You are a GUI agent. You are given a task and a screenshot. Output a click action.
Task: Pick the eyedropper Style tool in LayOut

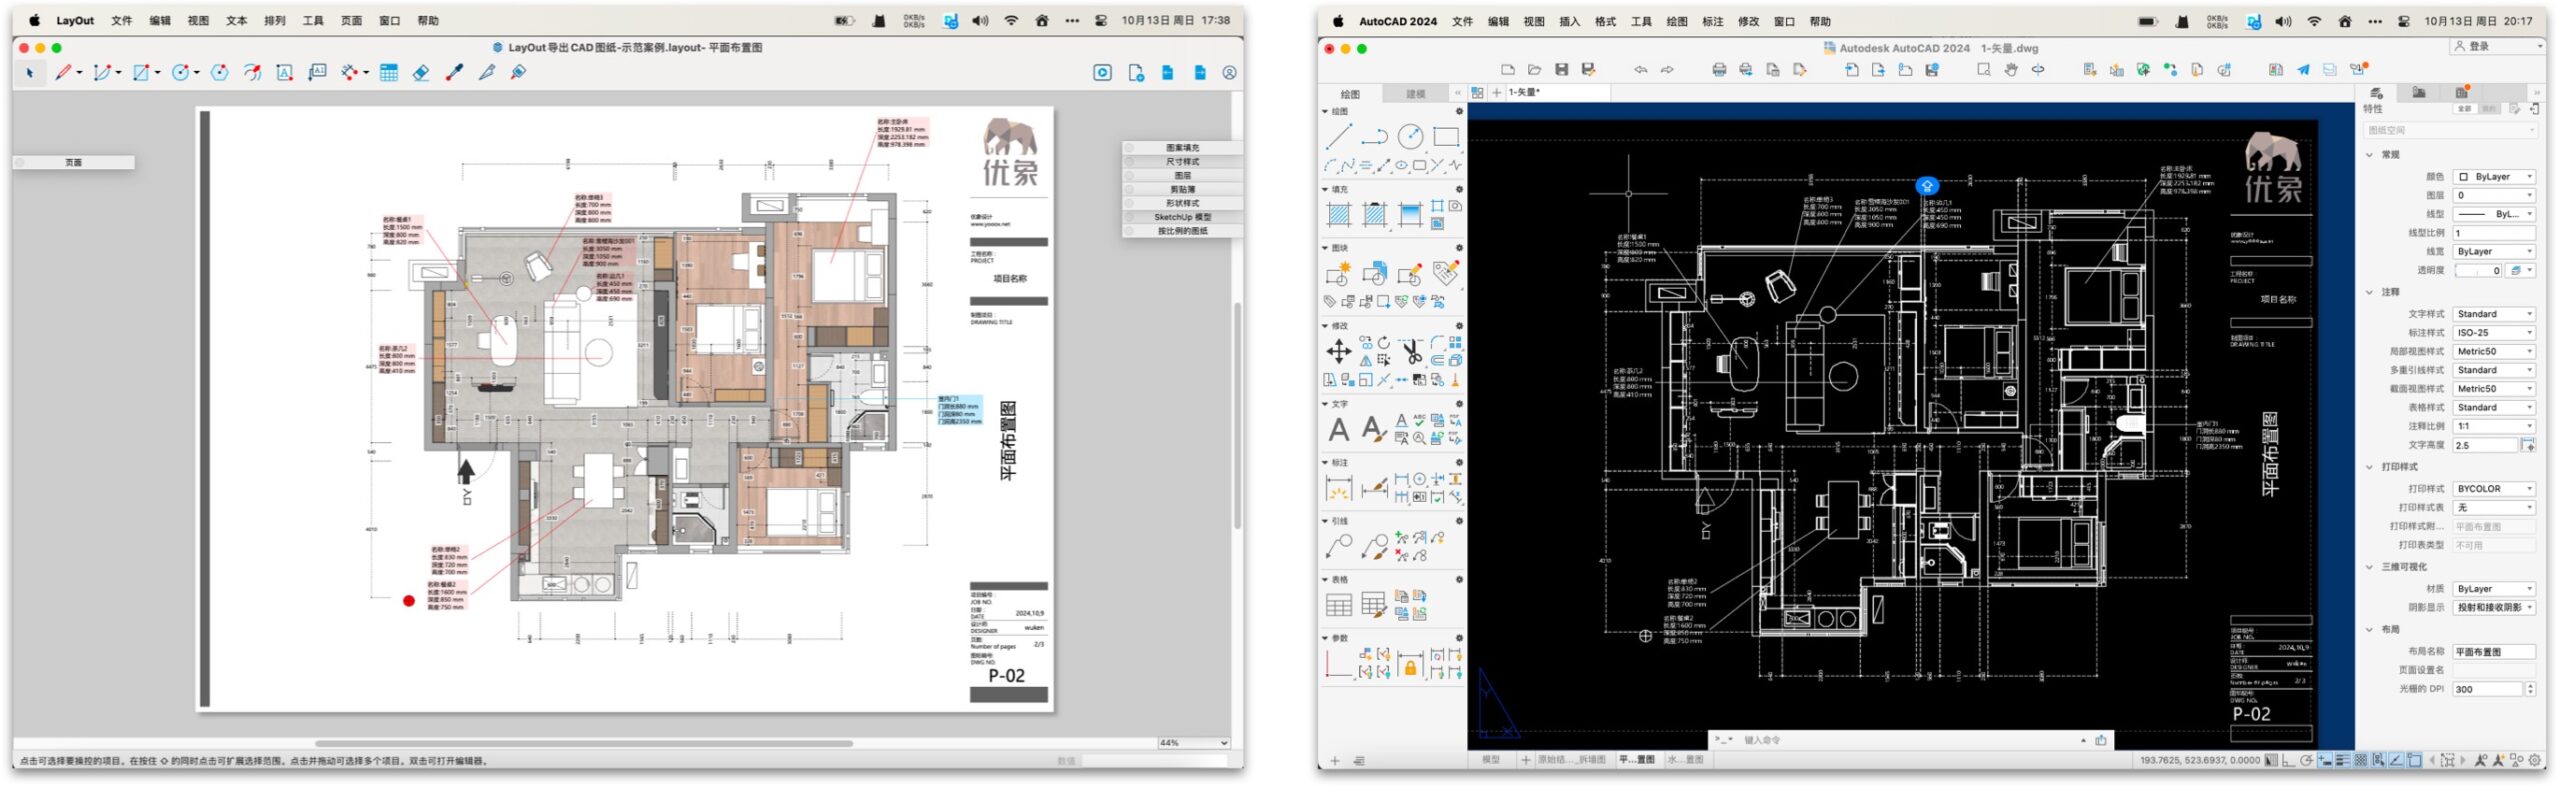(x=454, y=73)
